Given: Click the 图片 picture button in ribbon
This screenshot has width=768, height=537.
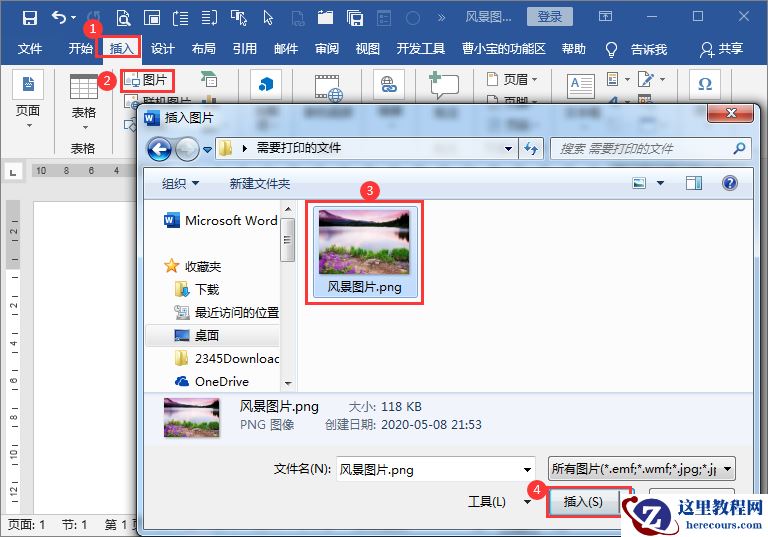Looking at the screenshot, I should [147, 80].
